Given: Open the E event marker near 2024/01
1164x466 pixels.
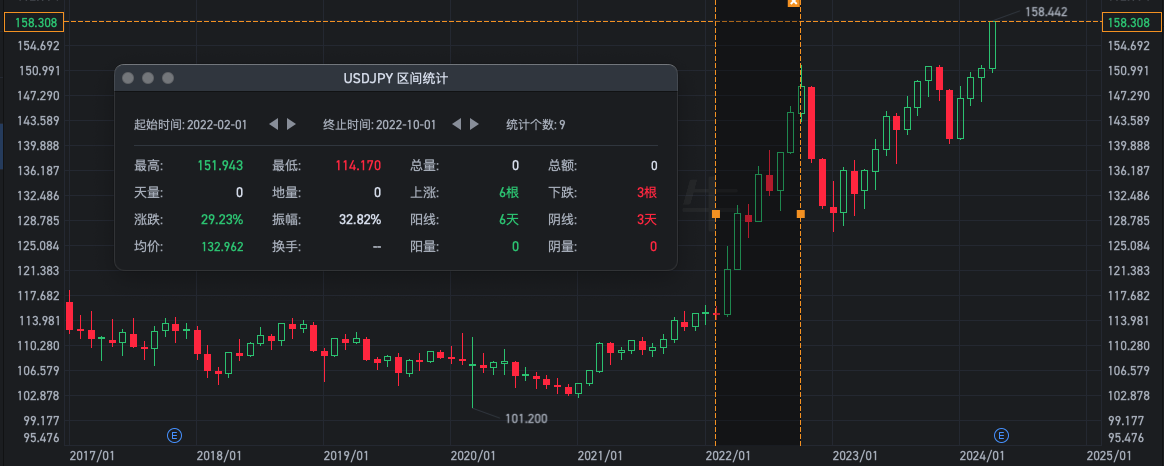Looking at the screenshot, I should (x=1001, y=435).
